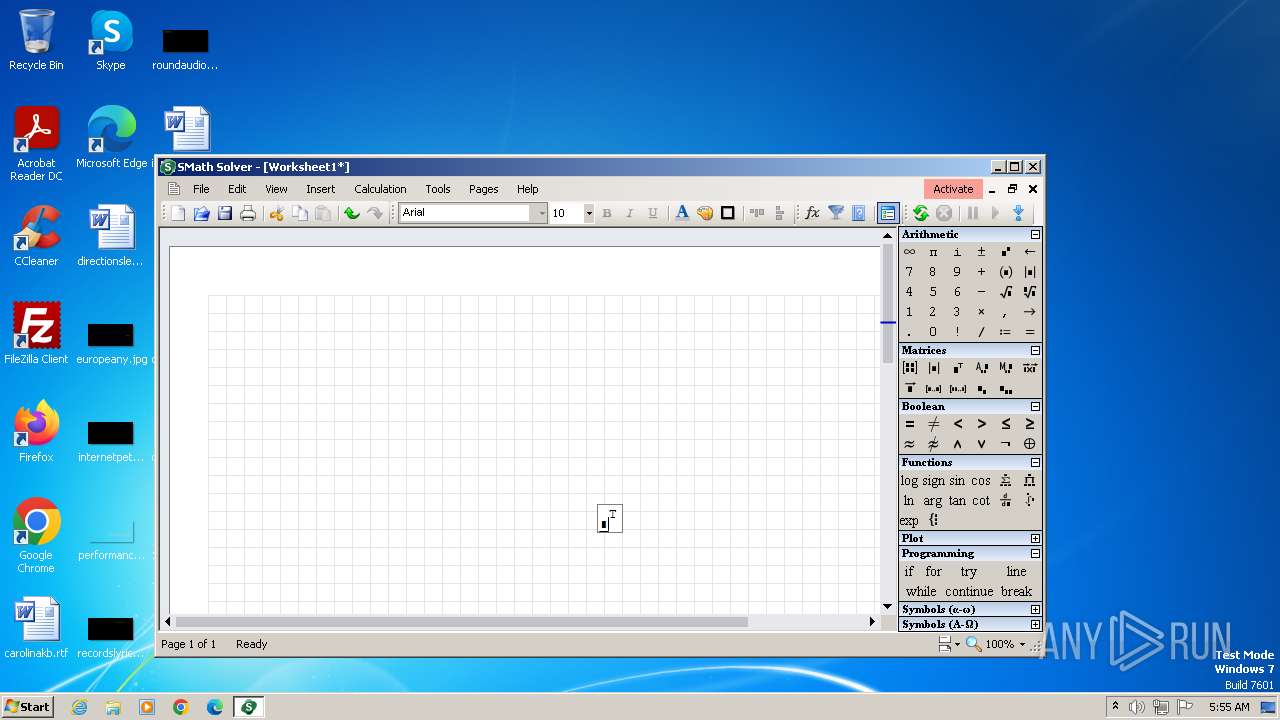Open the reference book icon

point(858,213)
